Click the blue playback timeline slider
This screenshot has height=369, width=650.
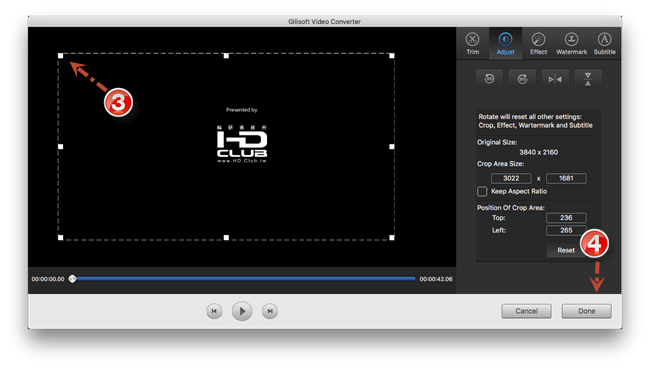(x=244, y=279)
